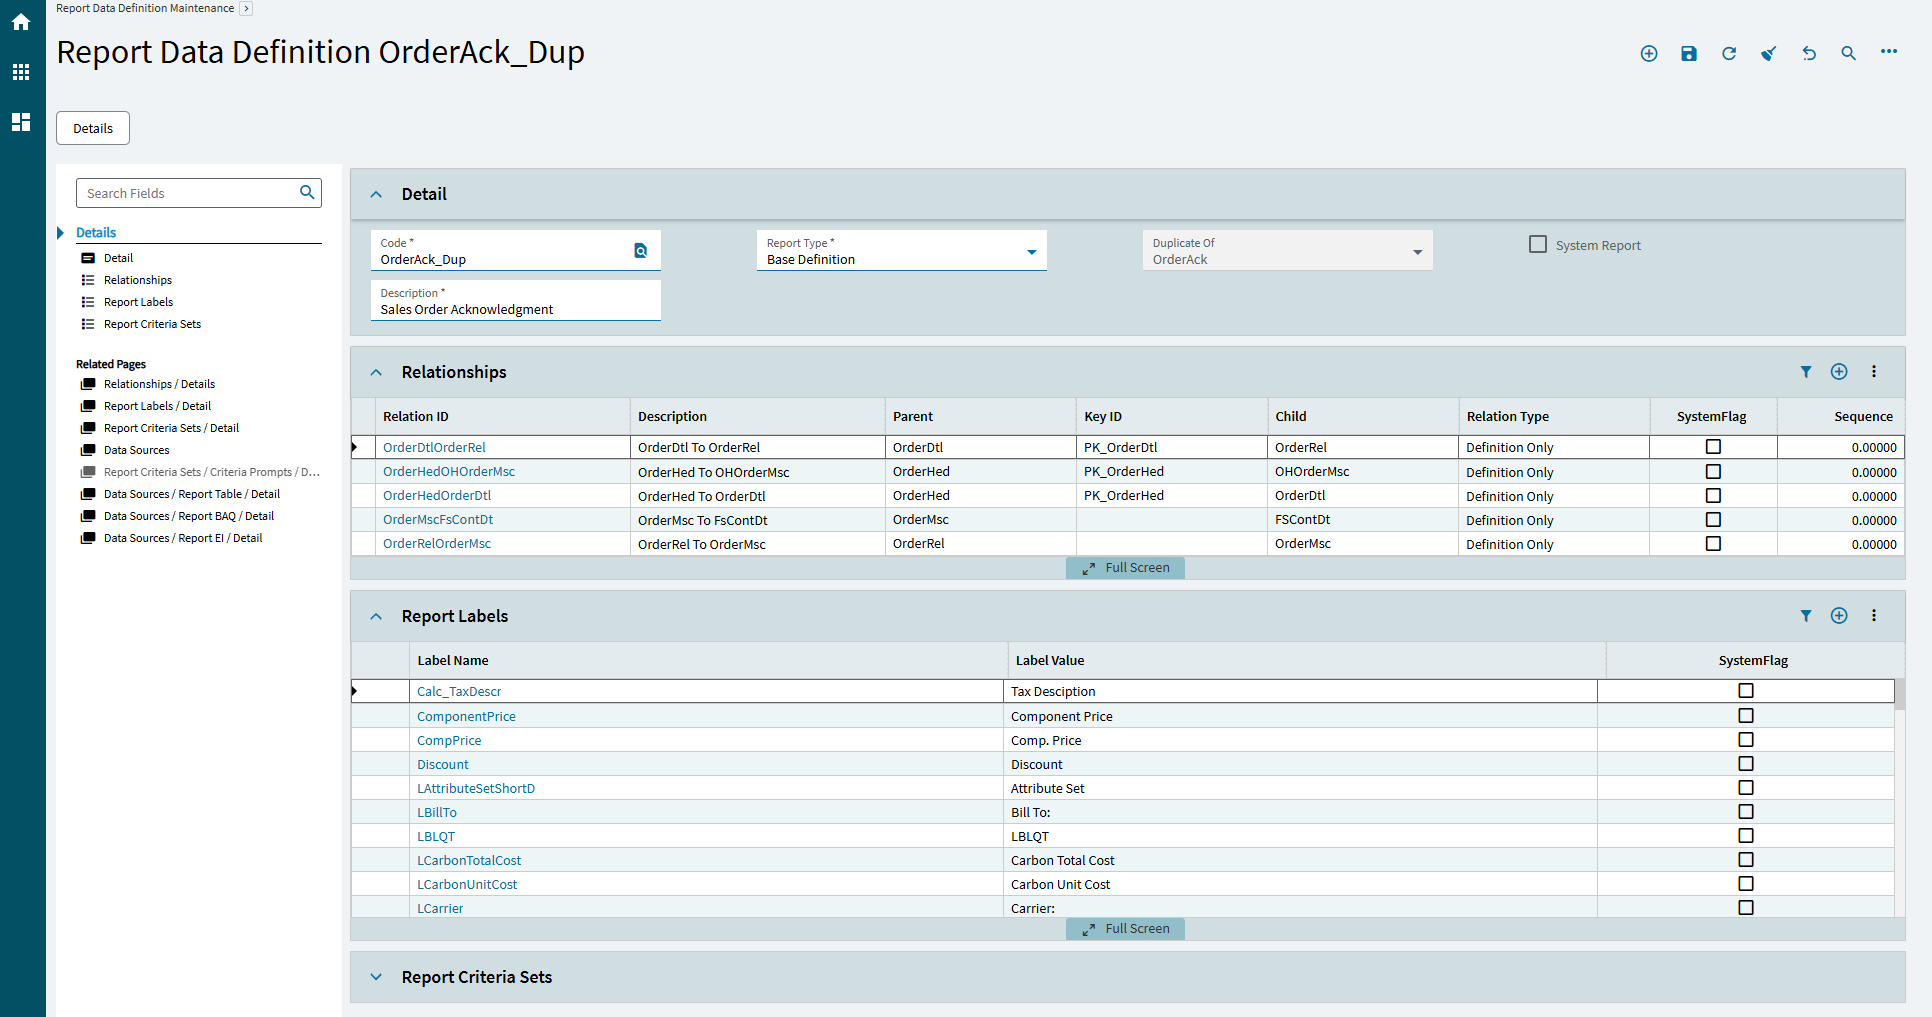
Task: Toggle SystemFlag for OrderDtlOrderRel row
Action: coord(1713,447)
